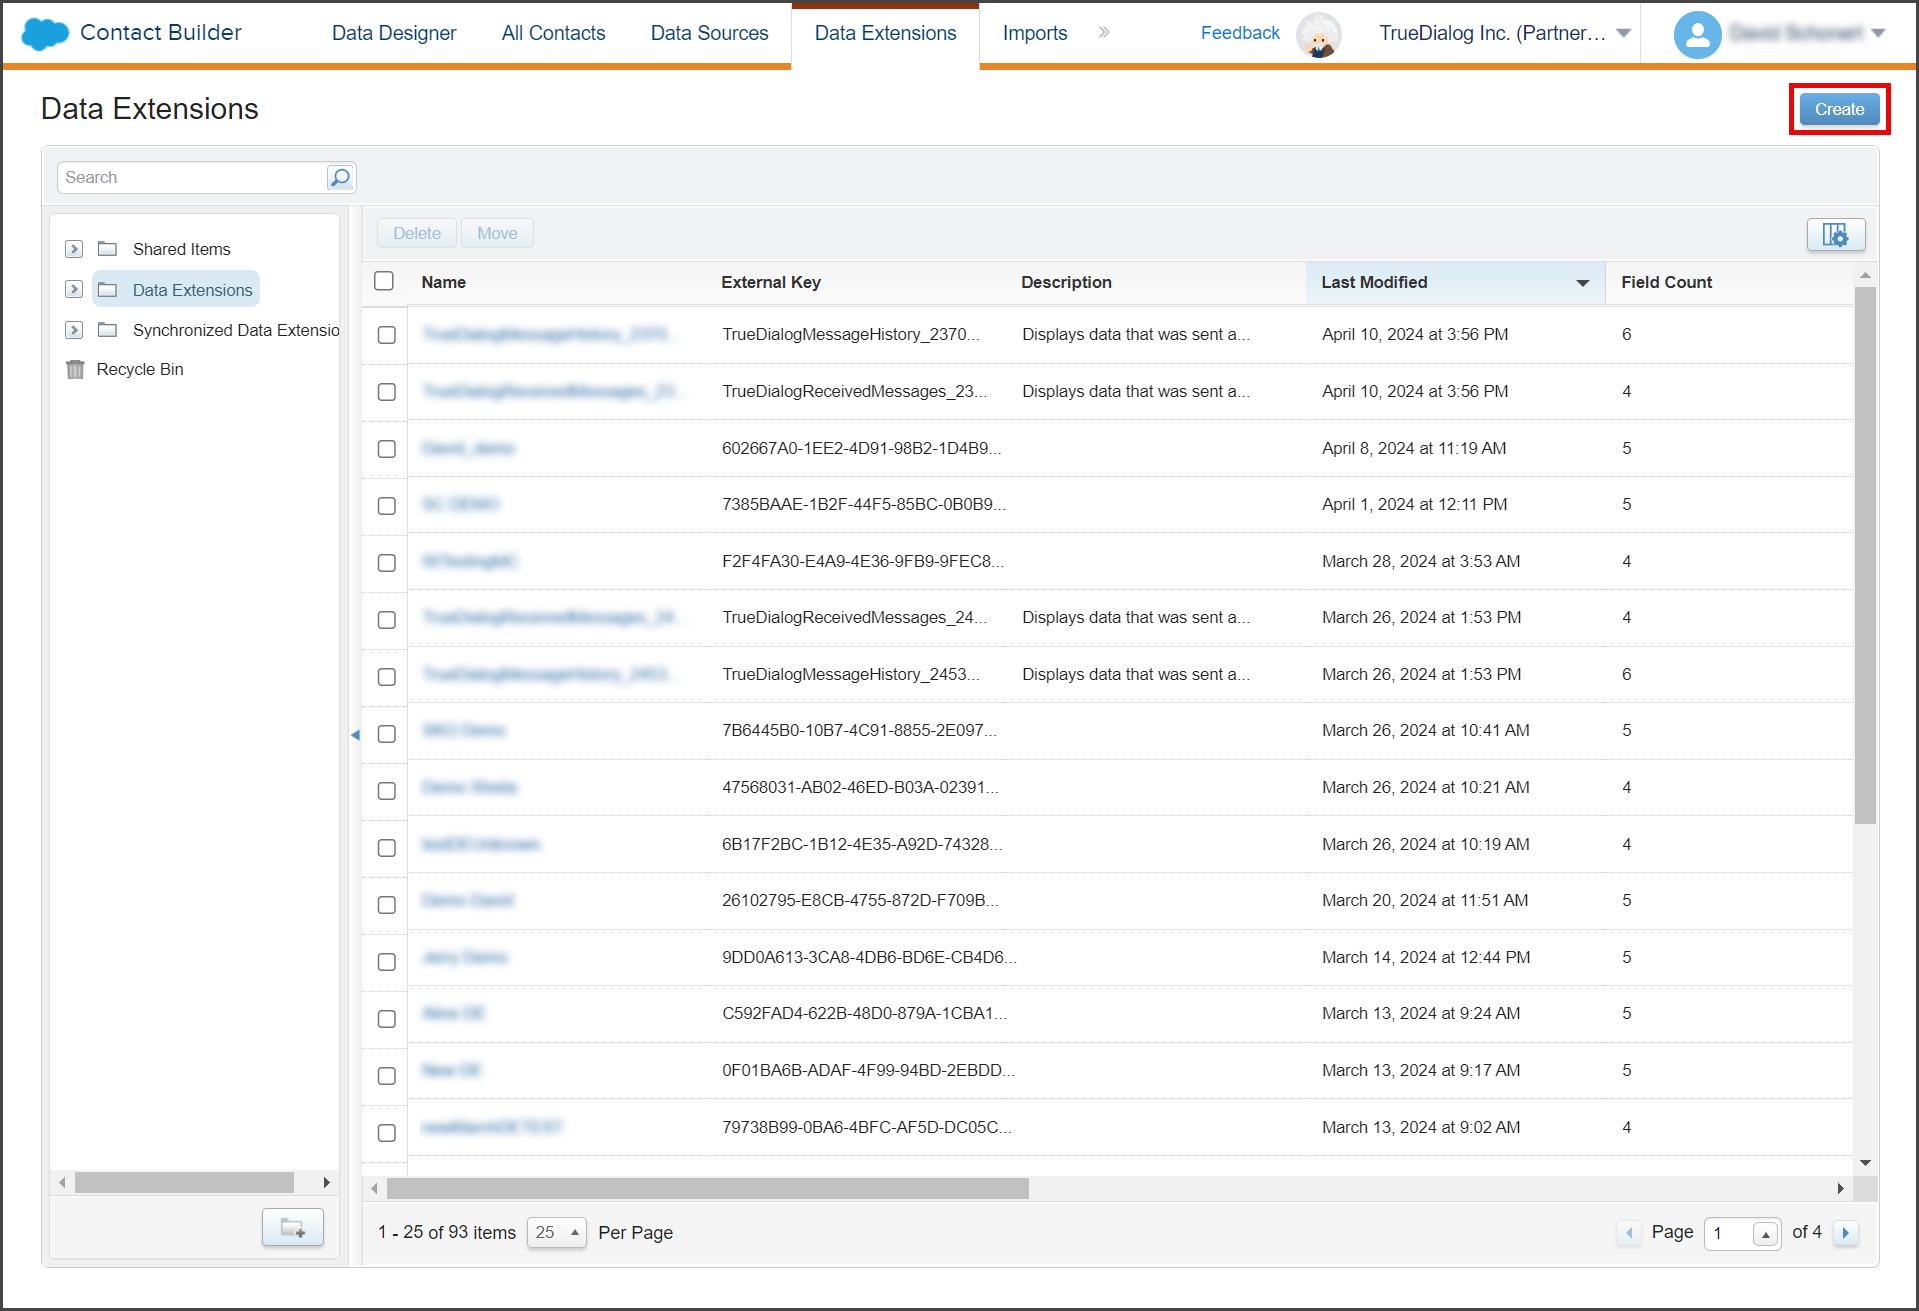Click the key 6B17F2BC-1B12 cell
The image size is (1919, 1311).
(x=862, y=844)
